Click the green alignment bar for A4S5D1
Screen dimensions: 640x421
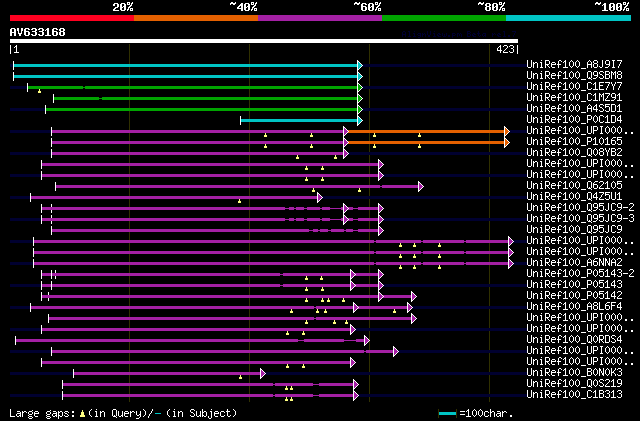pos(202,109)
